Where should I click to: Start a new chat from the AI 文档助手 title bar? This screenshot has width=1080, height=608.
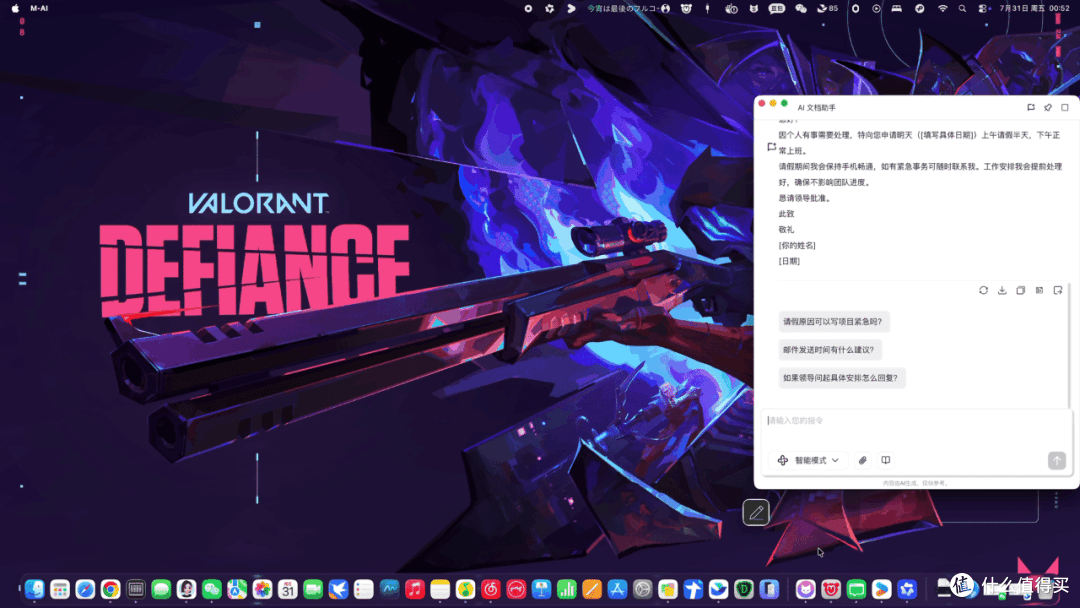1030,107
